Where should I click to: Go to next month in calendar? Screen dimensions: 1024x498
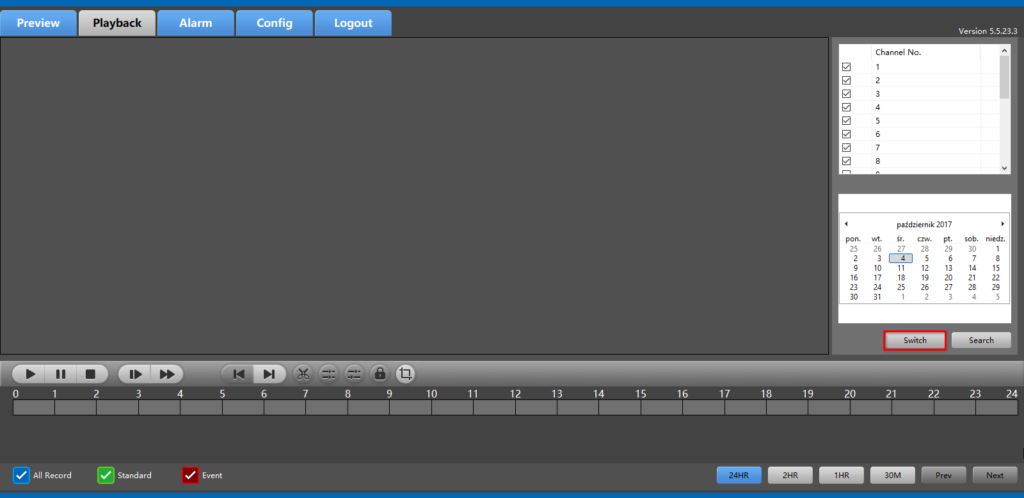[1002, 224]
